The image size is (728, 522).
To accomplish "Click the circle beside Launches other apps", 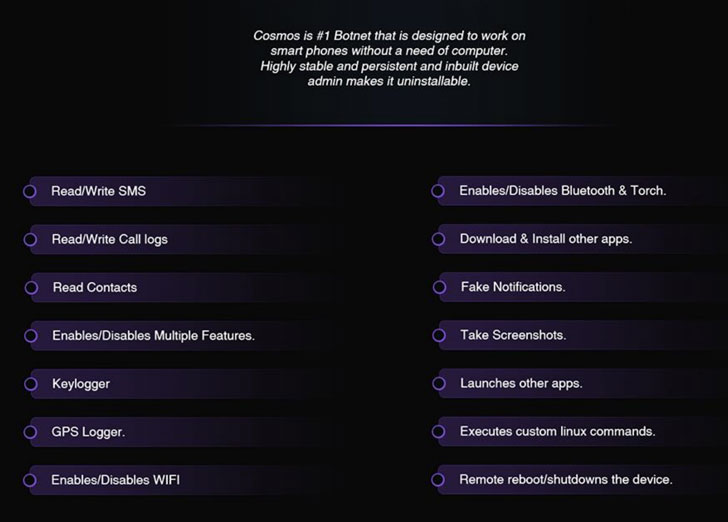I will [438, 383].
